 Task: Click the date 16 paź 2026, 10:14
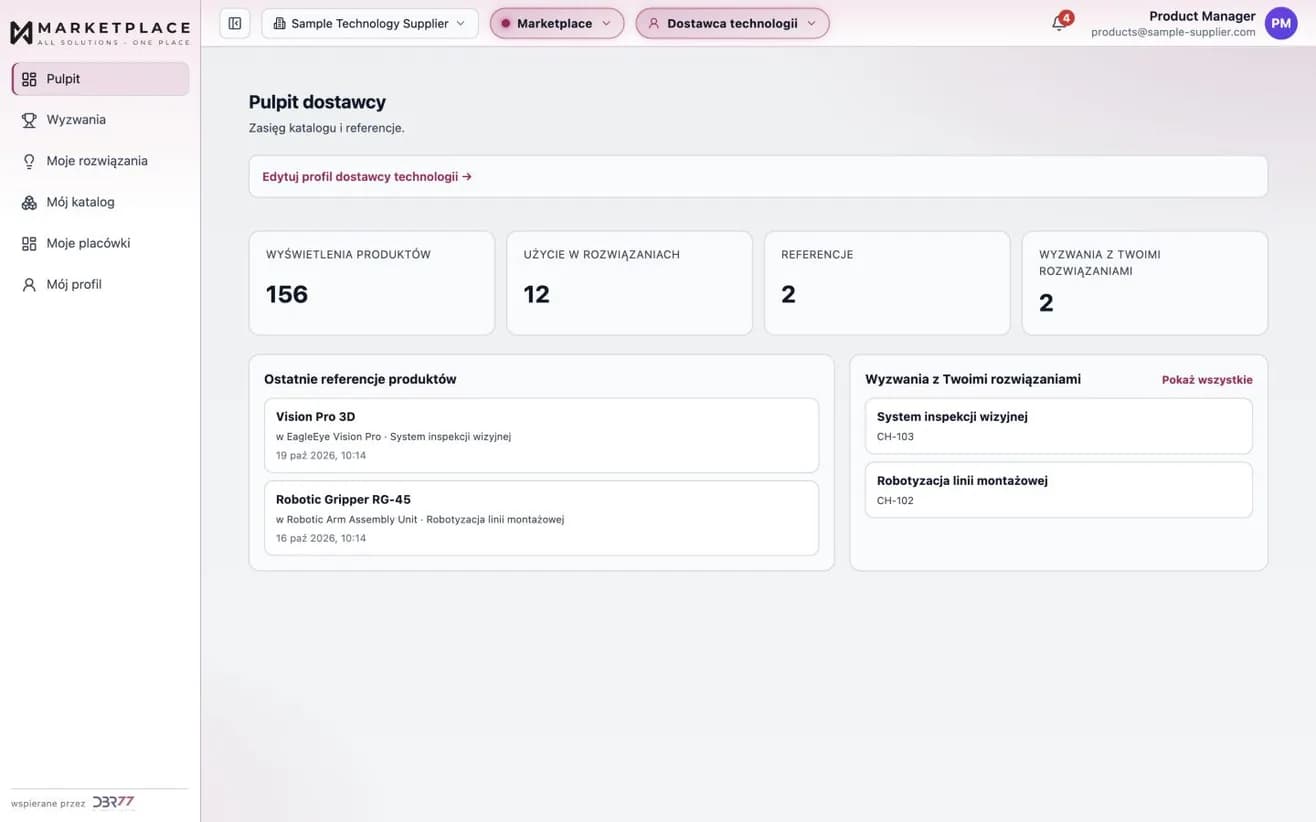[x=321, y=538]
